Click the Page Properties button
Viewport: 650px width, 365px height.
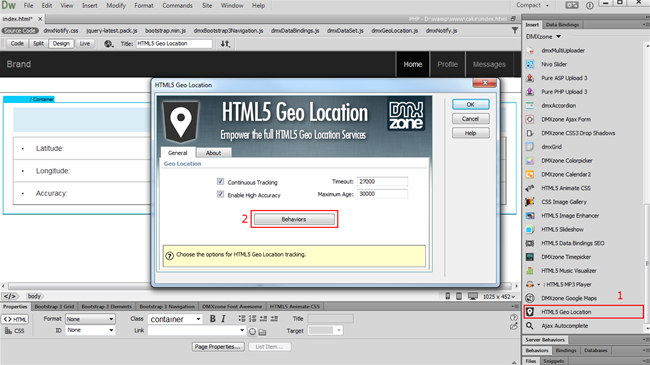point(218,347)
